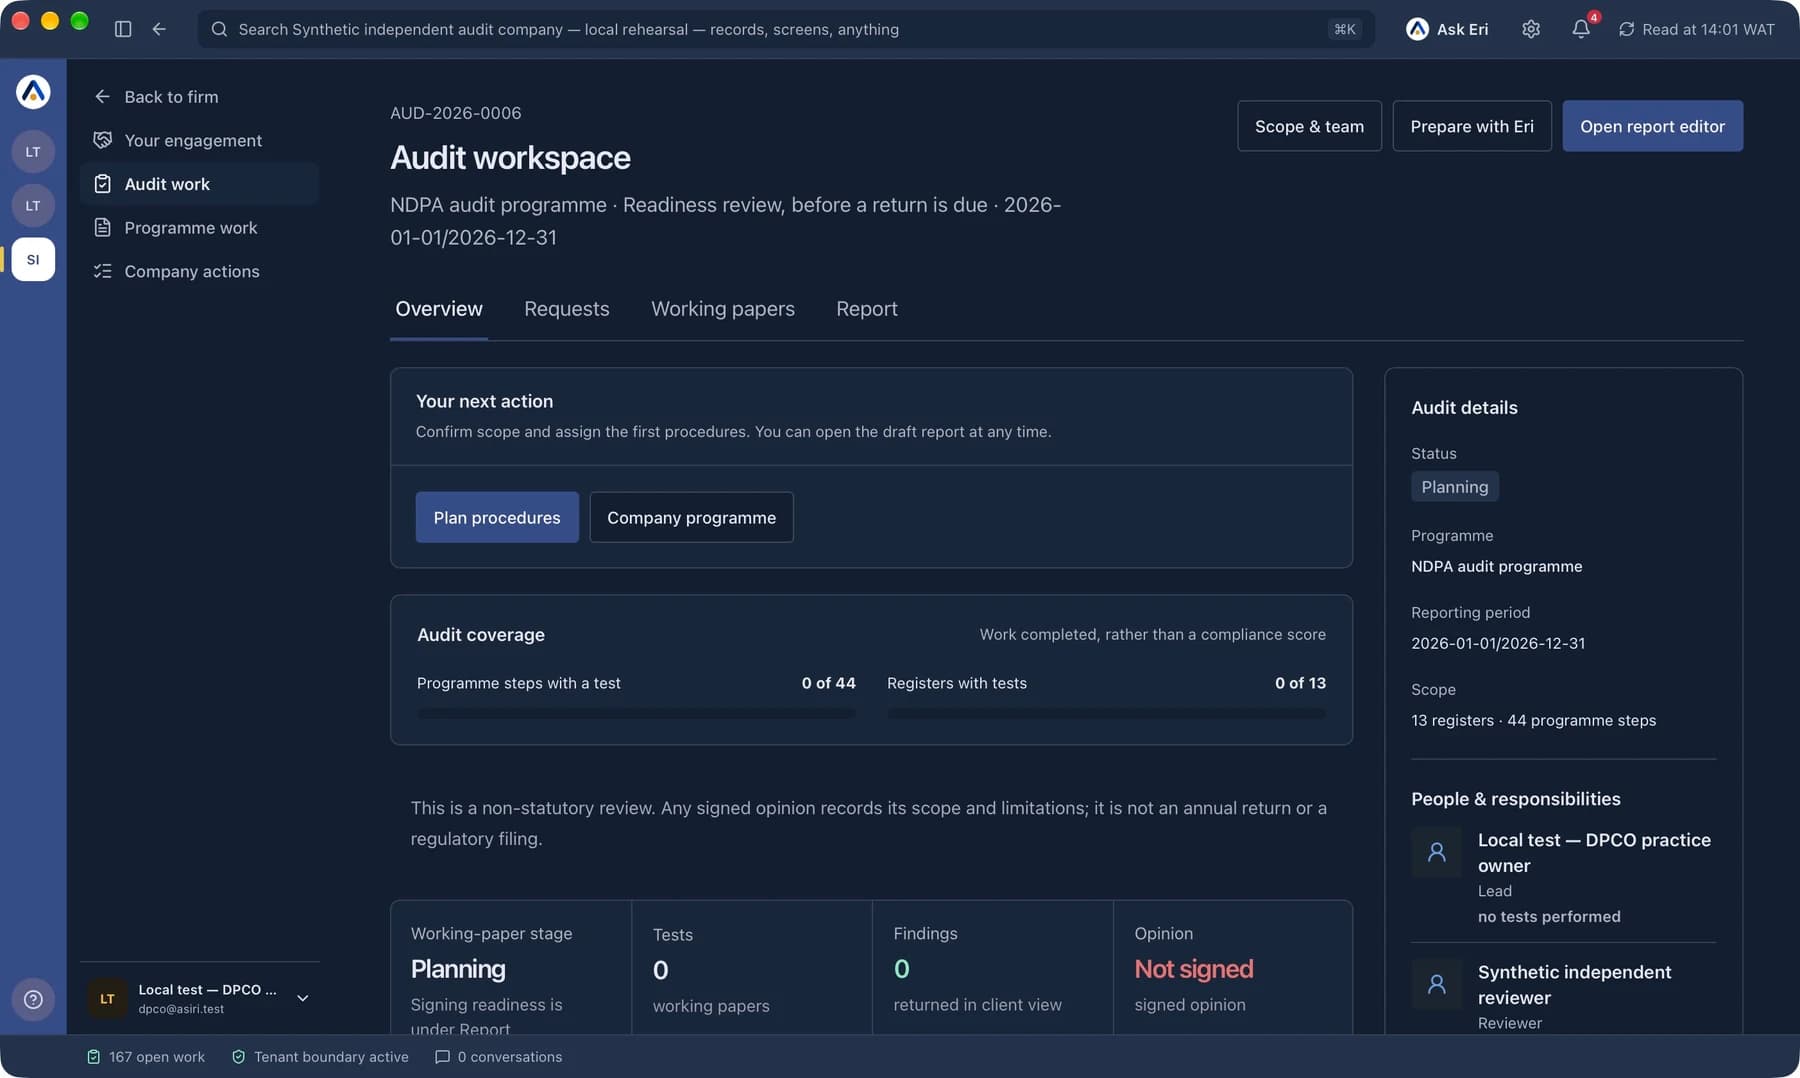This screenshot has width=1800, height=1078.
Task: Open settings gear icon
Action: tap(1531, 29)
